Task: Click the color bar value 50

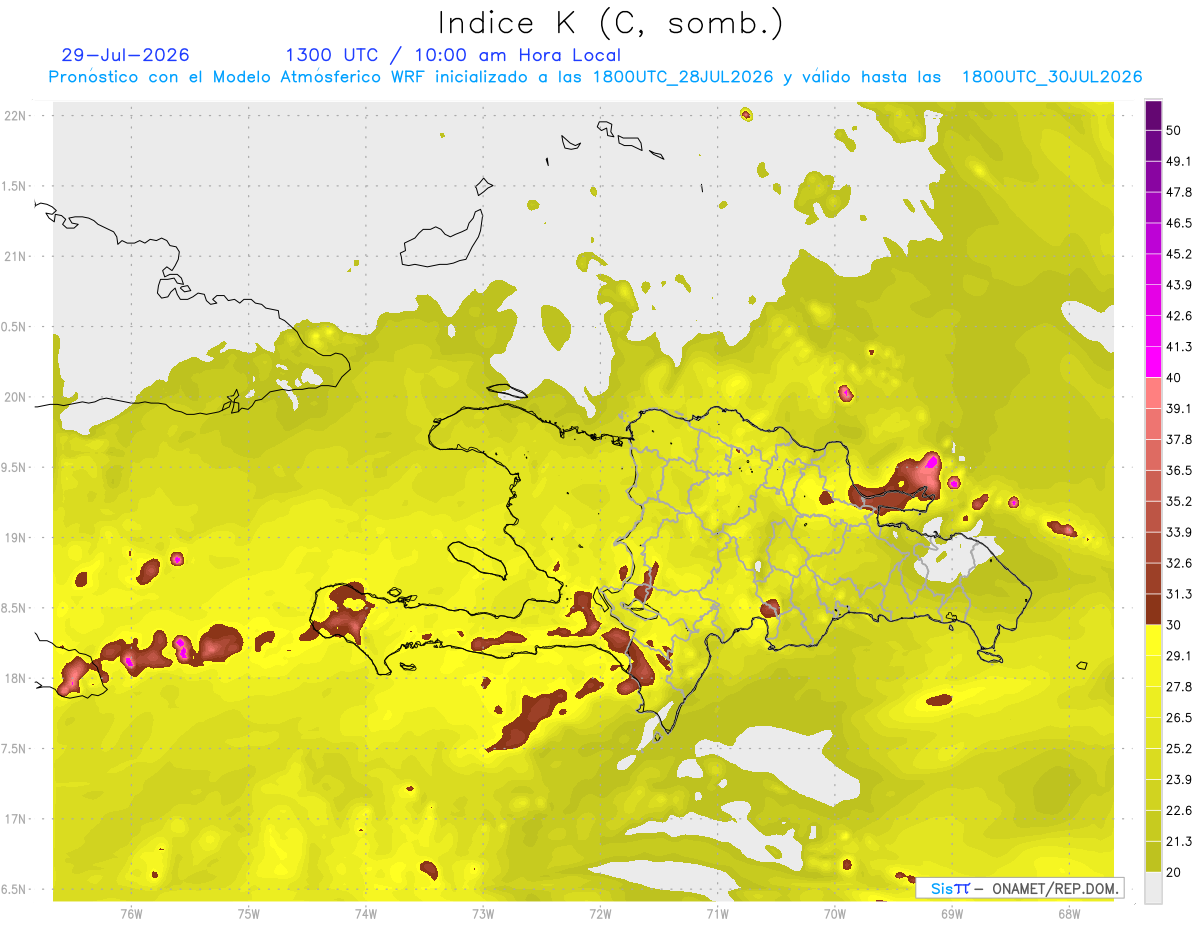Action: [1175, 130]
